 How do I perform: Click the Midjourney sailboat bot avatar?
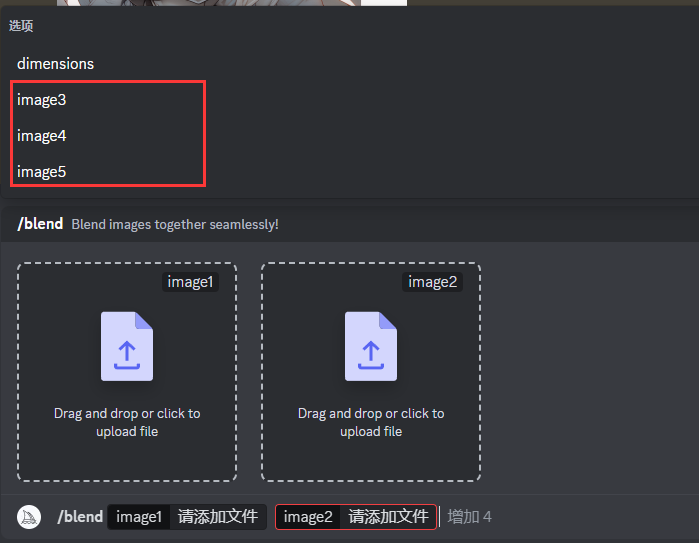click(29, 517)
